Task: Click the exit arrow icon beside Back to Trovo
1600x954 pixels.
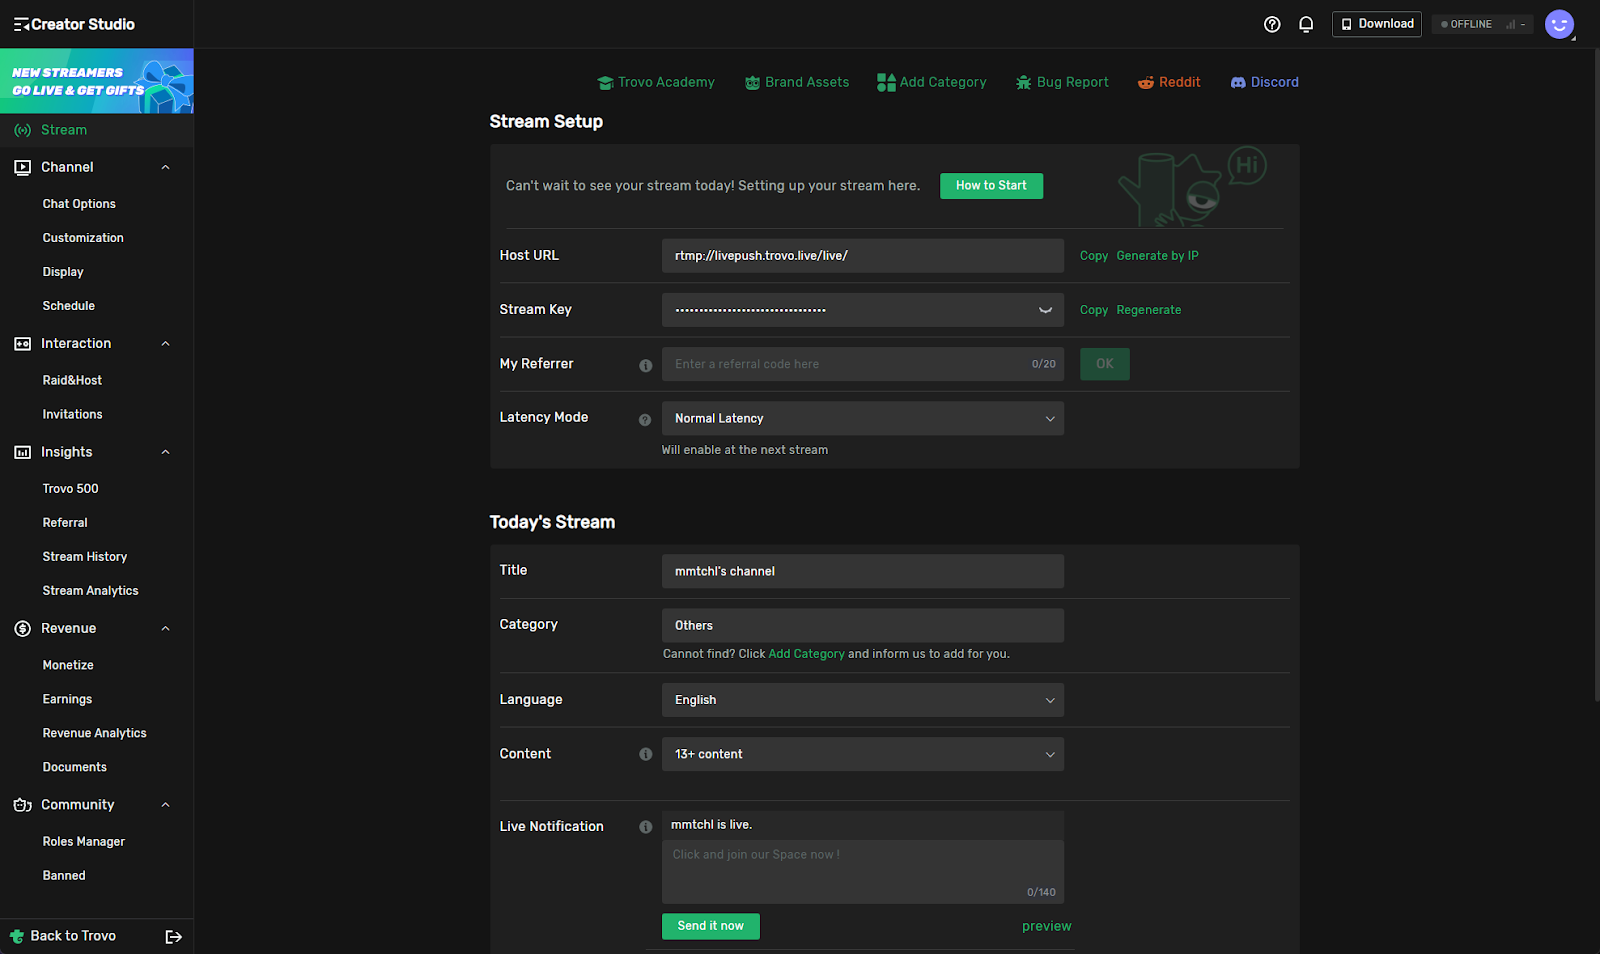Action: click(173, 937)
